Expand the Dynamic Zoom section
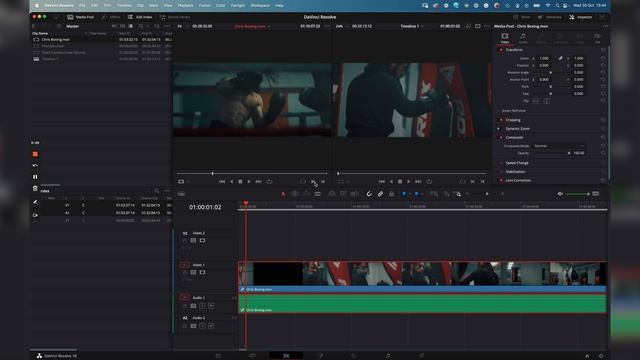640x360 pixels. tap(518, 129)
